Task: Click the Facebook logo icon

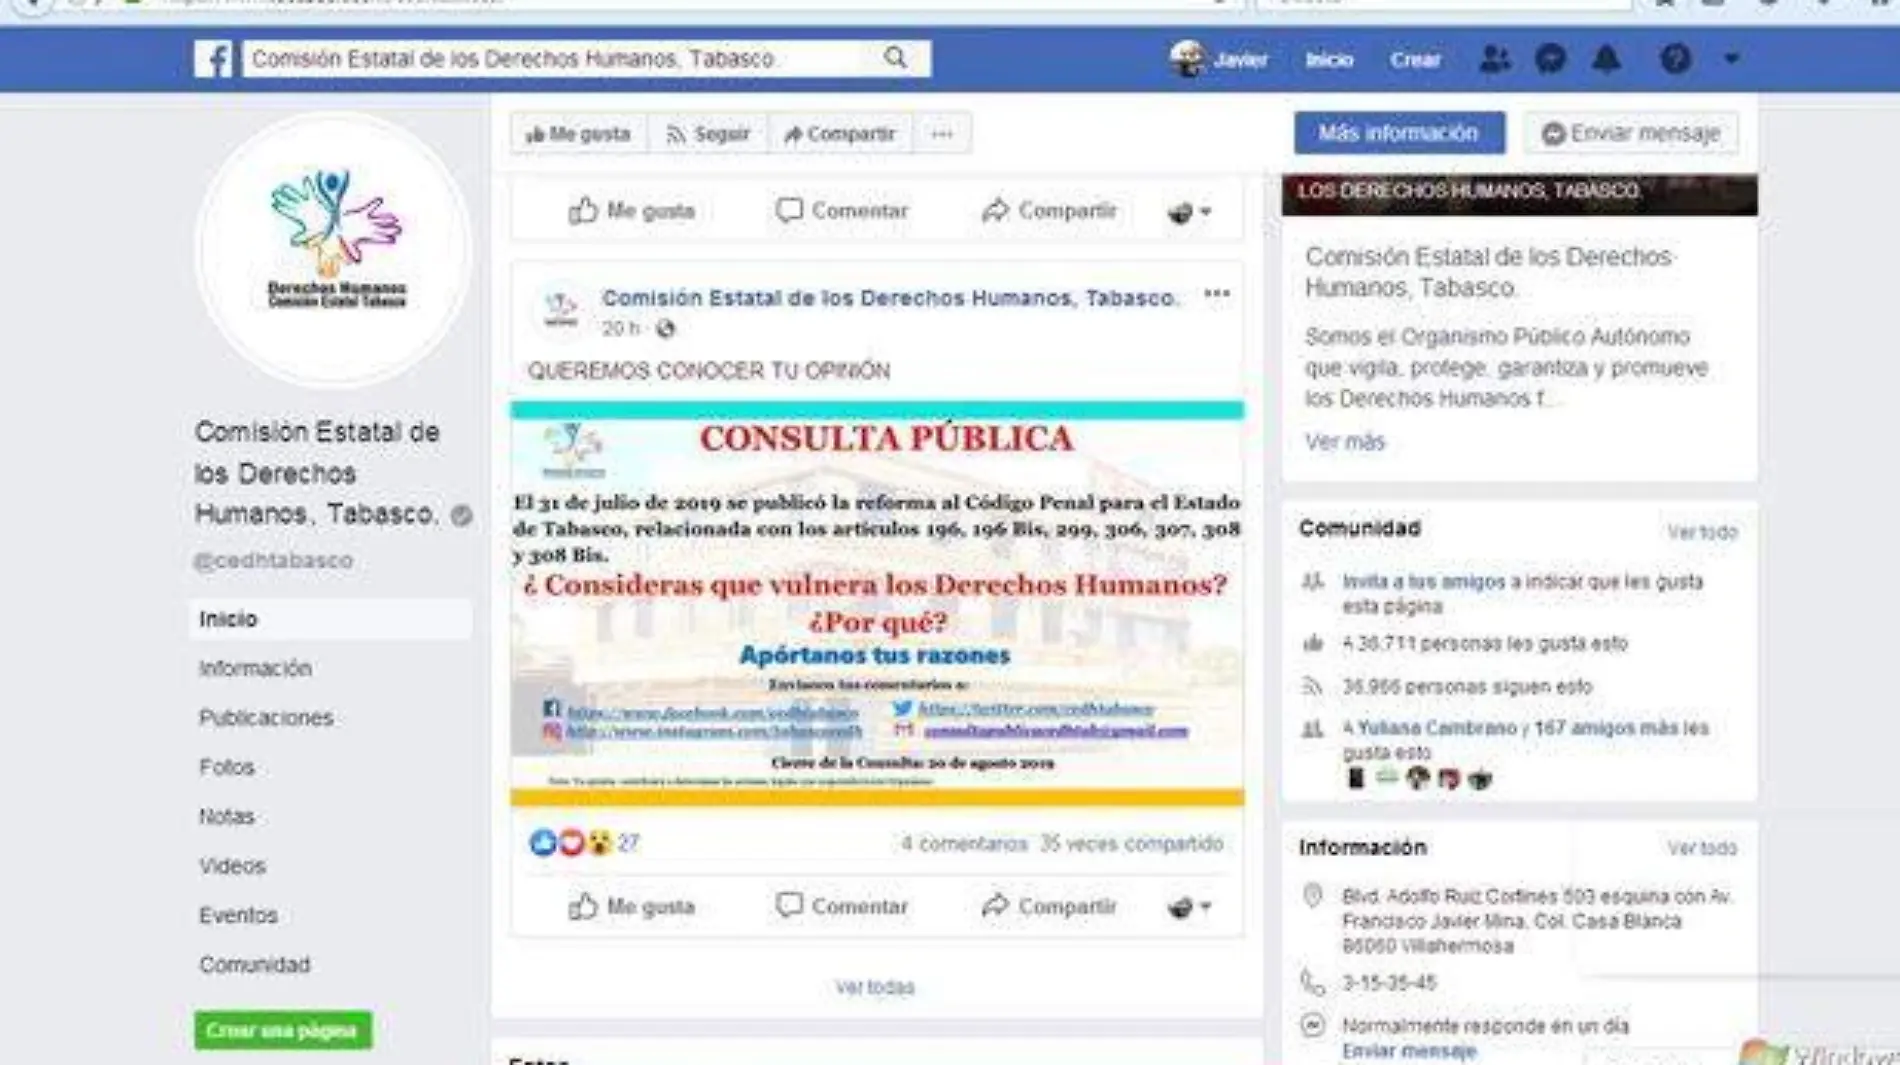Action: coord(213,59)
